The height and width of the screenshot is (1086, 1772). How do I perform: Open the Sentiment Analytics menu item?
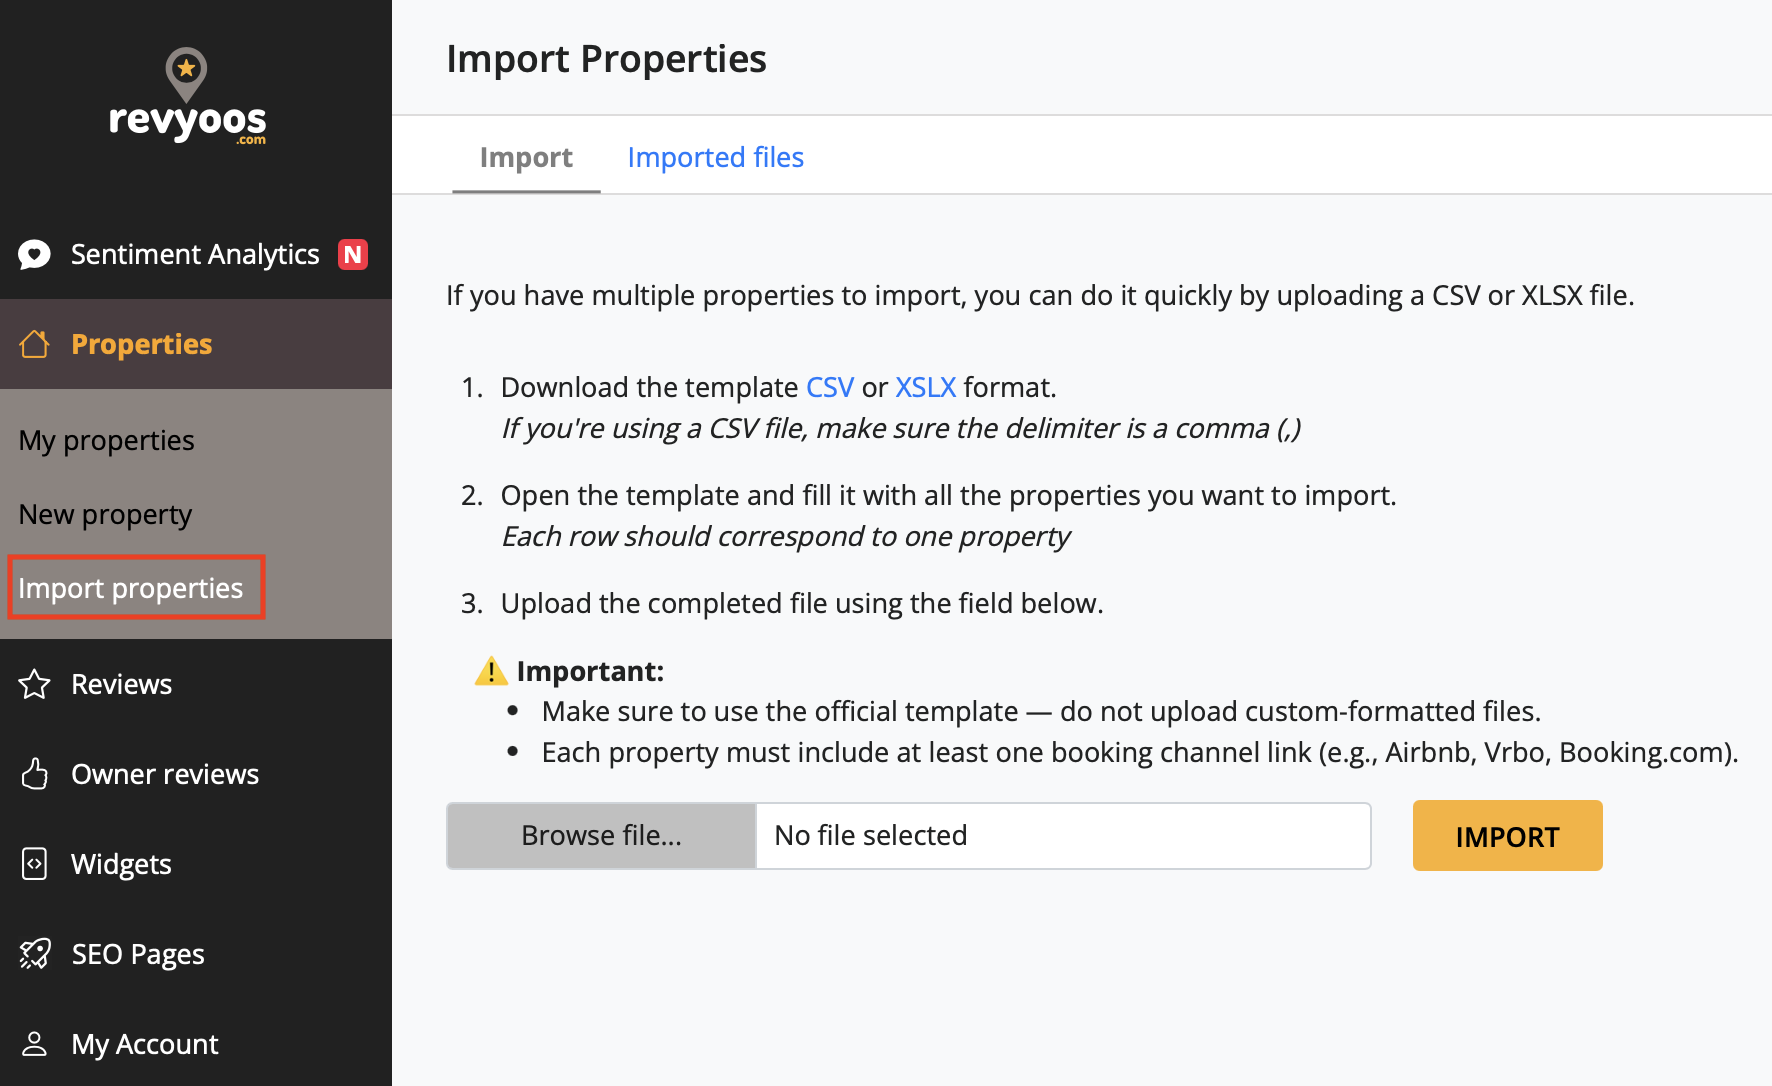(195, 255)
